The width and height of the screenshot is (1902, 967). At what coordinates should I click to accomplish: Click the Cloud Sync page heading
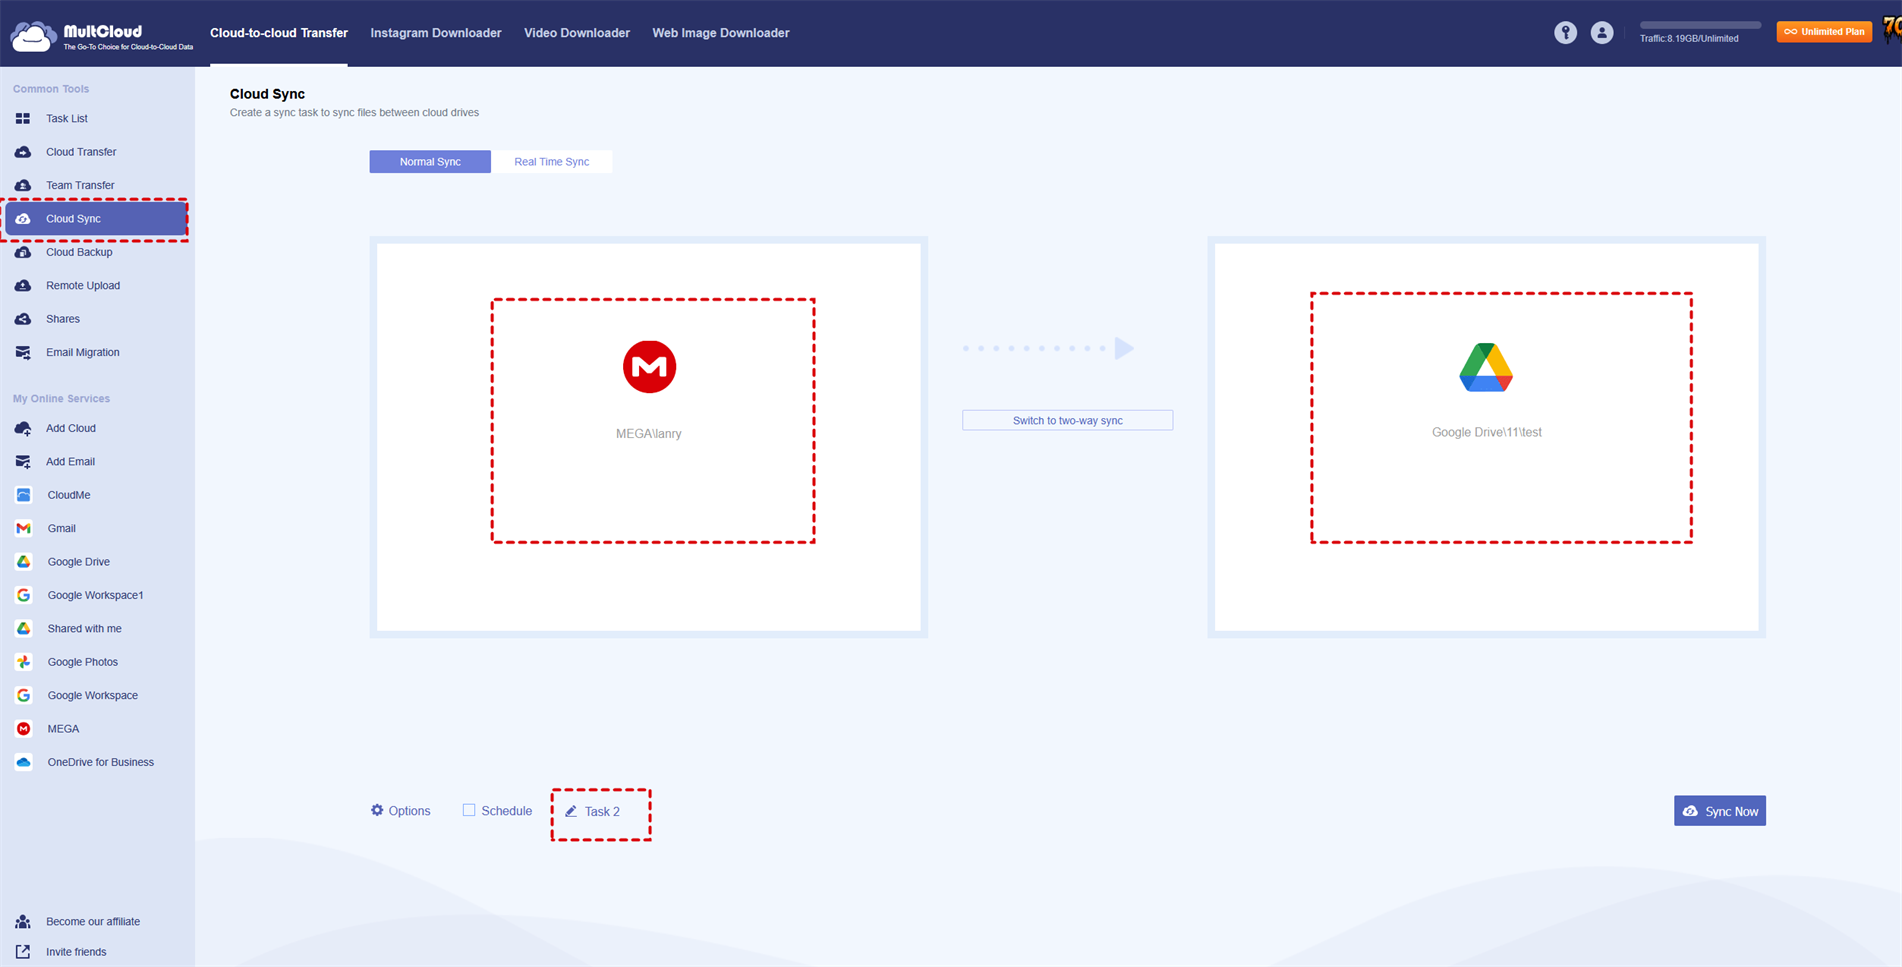267,94
